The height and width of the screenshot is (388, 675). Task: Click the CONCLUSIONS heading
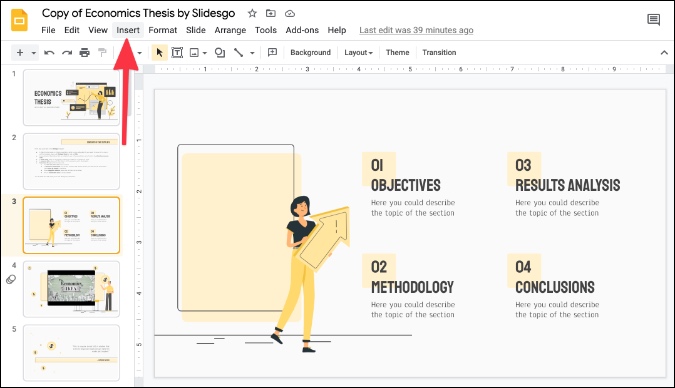click(x=555, y=287)
